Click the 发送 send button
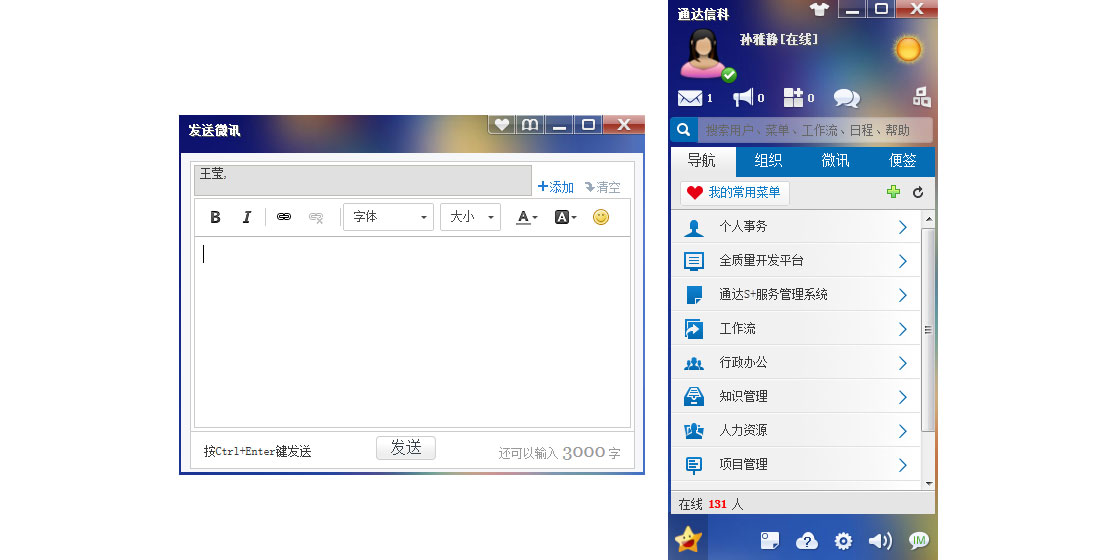 [405, 448]
